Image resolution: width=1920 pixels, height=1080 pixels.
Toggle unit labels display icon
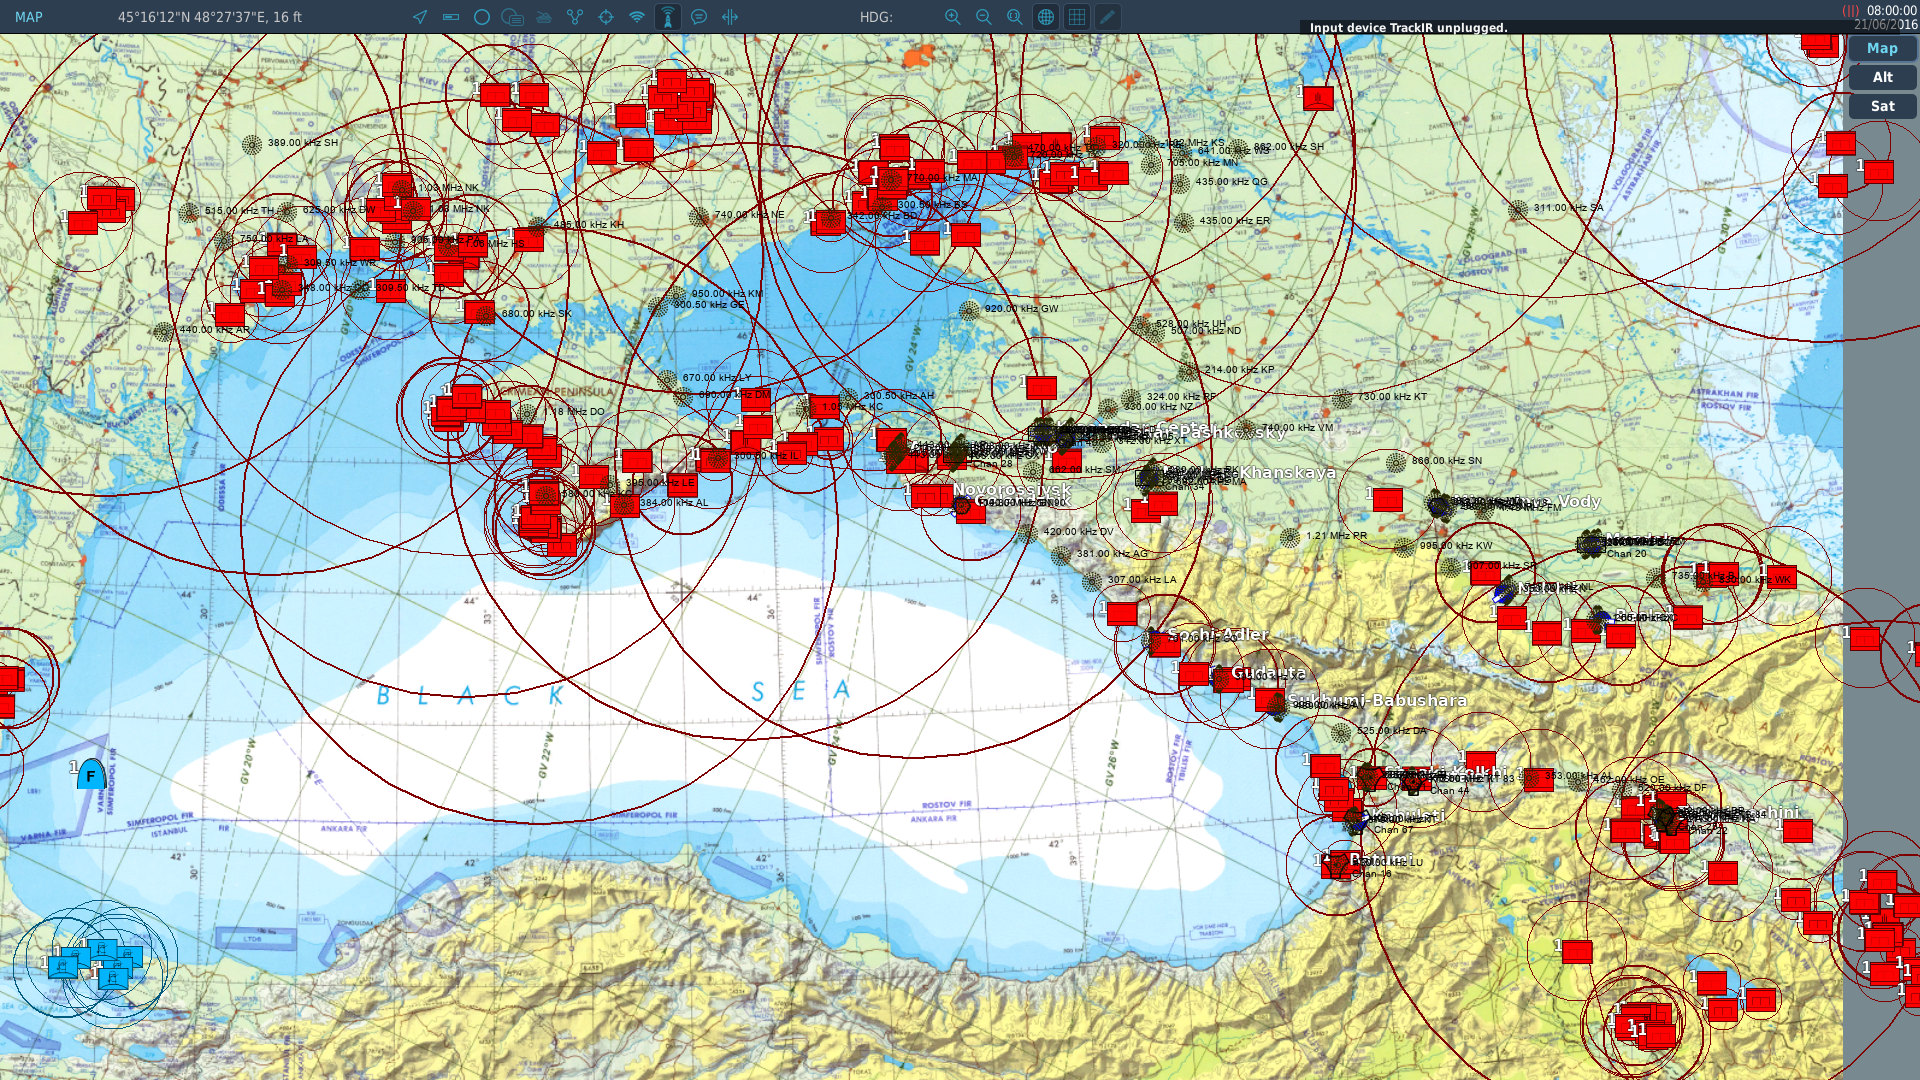point(513,17)
